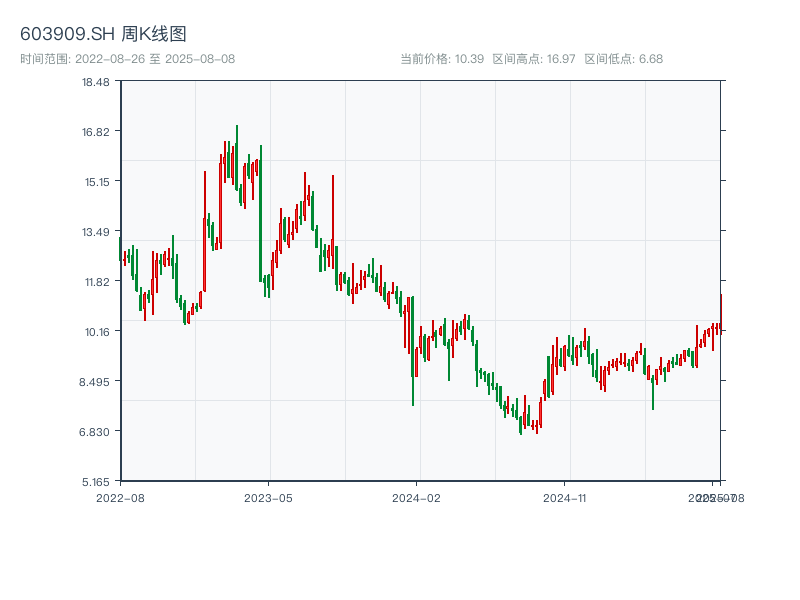Click the 当前价格 10.39 label
The image size is (800, 600).
click(442, 59)
